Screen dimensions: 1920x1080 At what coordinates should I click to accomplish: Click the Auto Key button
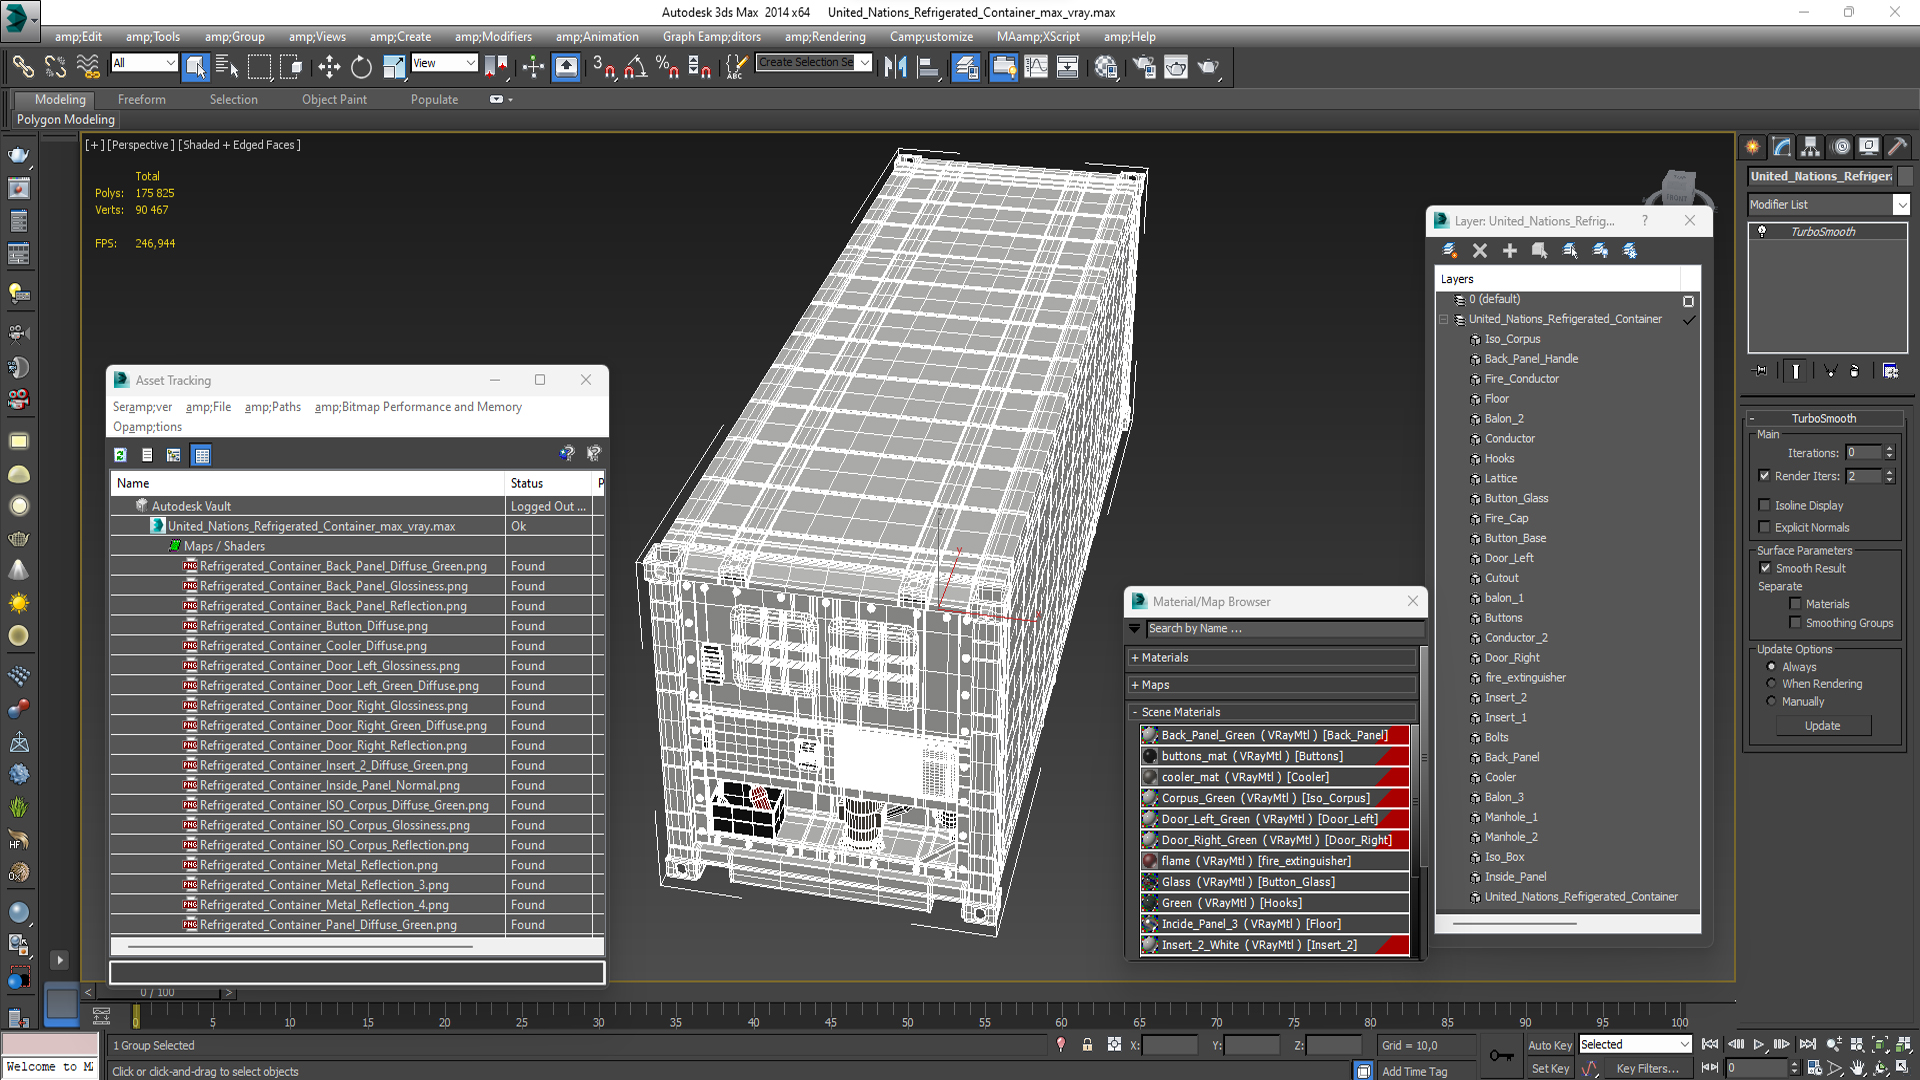pos(1550,1045)
